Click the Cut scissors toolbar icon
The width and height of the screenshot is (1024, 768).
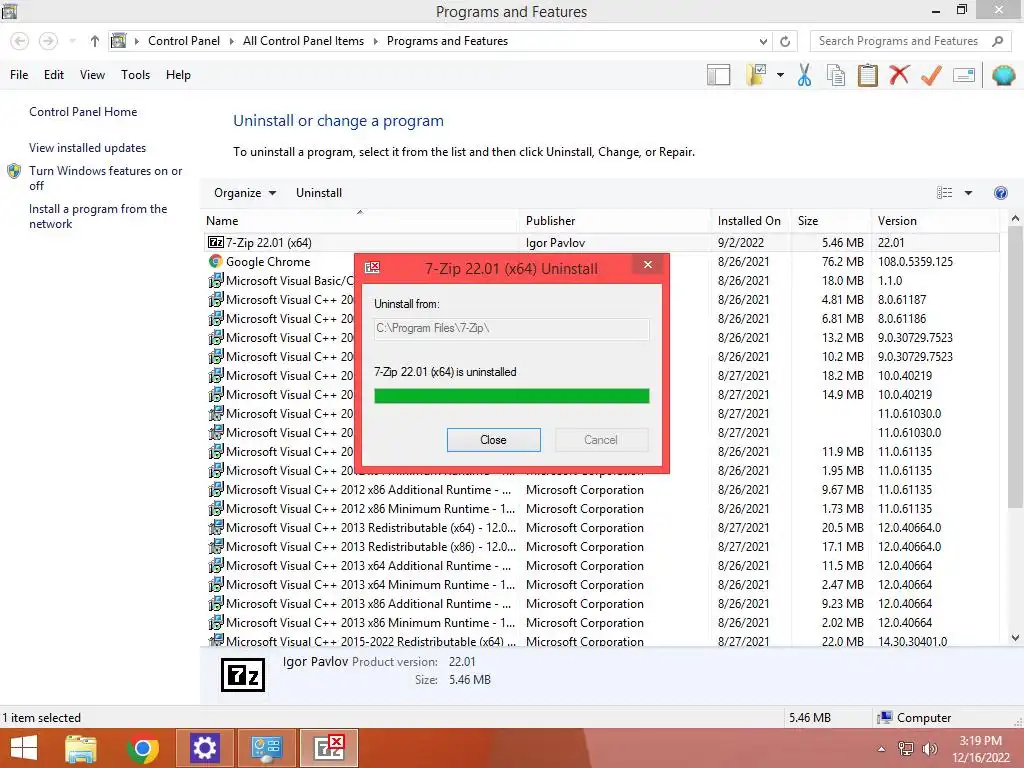pos(804,75)
